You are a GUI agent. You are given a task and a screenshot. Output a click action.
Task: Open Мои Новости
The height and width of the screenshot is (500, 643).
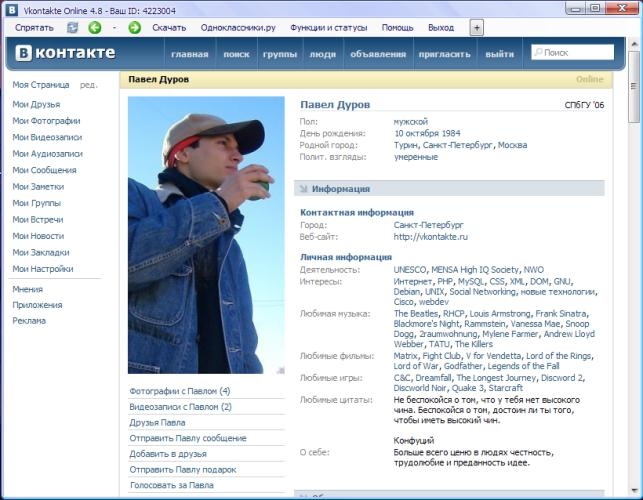tap(38, 236)
